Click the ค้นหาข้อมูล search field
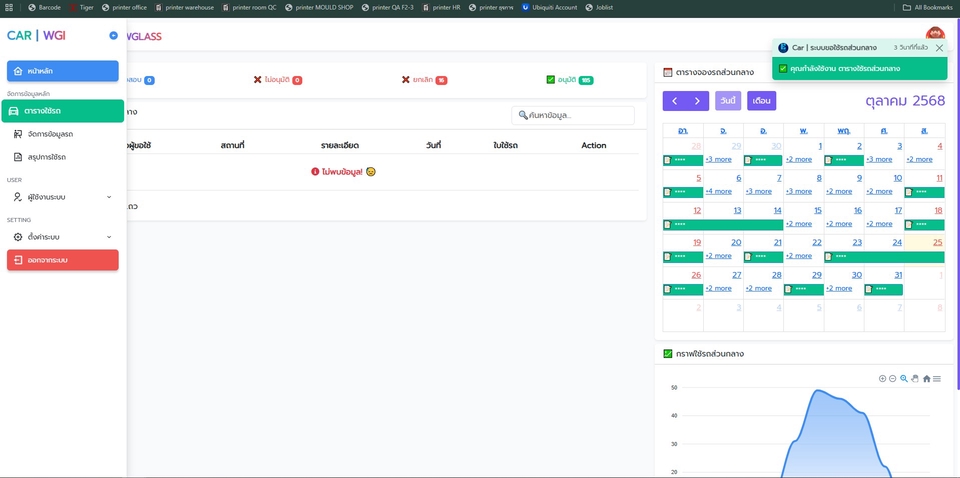960x478 pixels. click(x=573, y=115)
